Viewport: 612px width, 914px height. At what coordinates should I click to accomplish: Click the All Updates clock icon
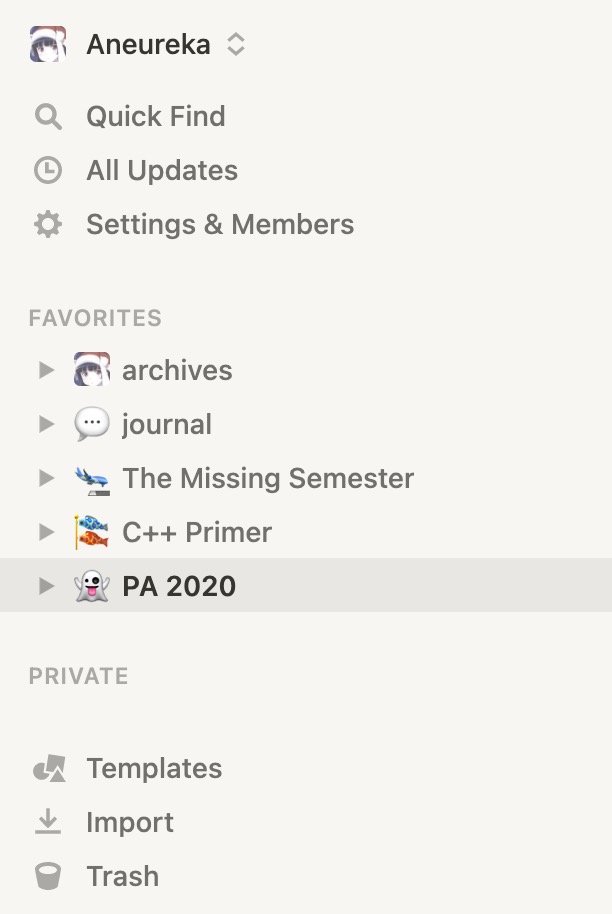coord(47,171)
